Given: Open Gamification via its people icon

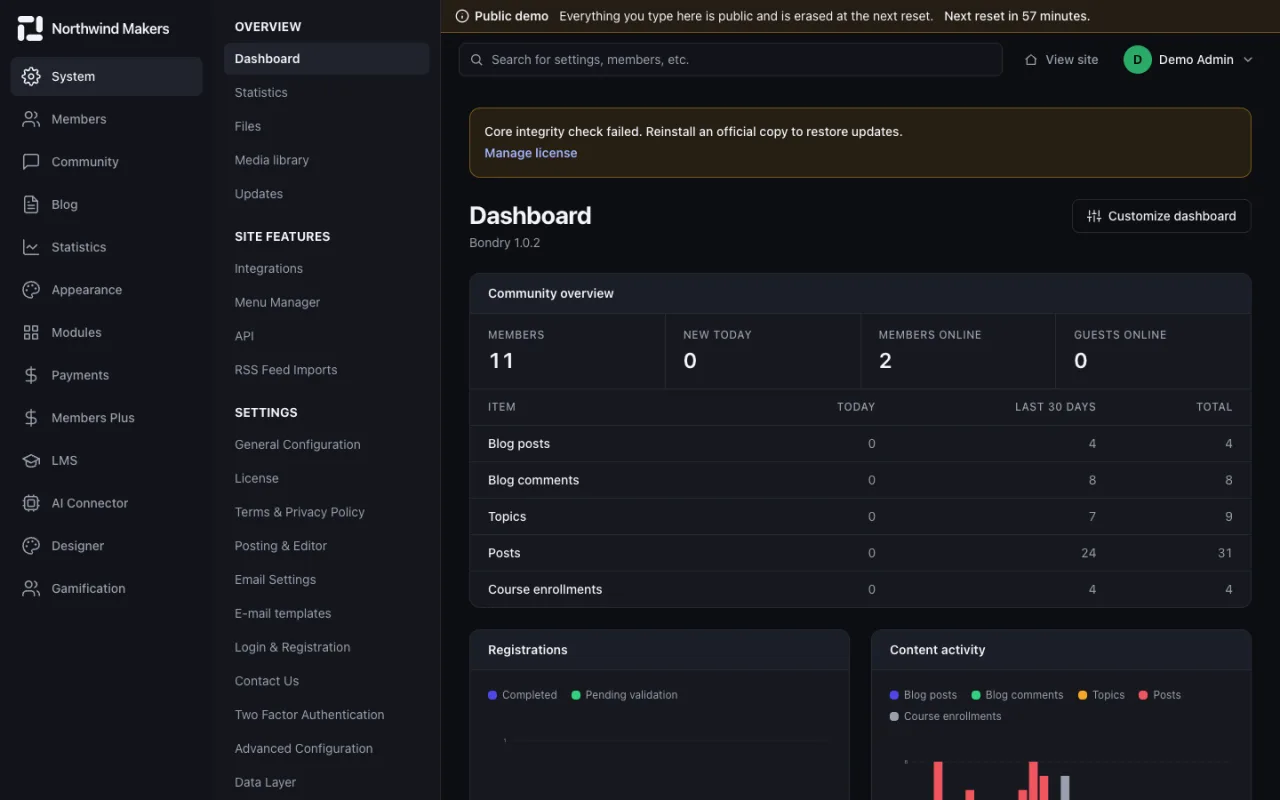Looking at the screenshot, I should (31, 589).
